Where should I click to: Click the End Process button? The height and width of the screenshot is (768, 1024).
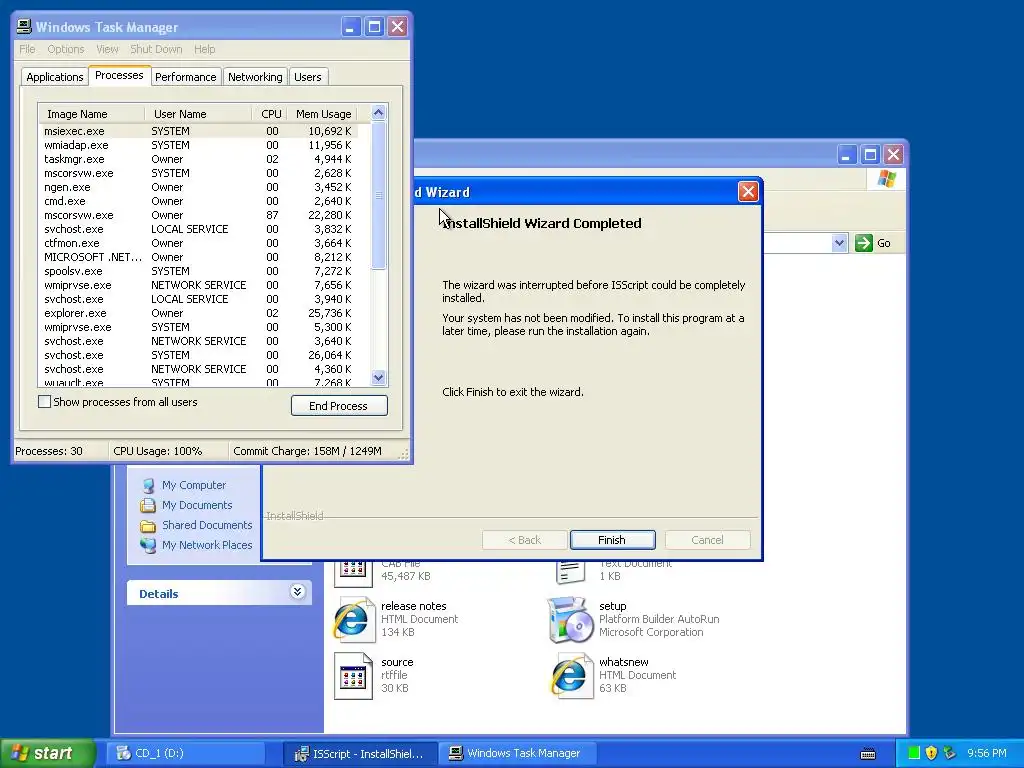[x=339, y=406]
